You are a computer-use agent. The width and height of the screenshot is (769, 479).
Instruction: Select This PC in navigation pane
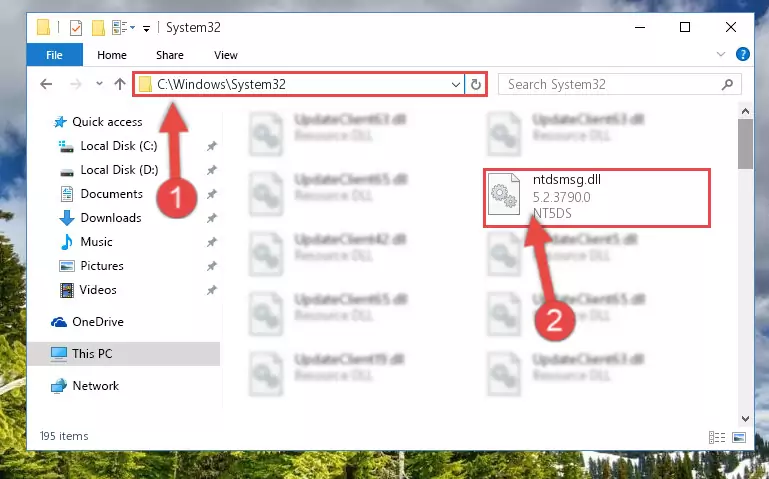pos(123,353)
